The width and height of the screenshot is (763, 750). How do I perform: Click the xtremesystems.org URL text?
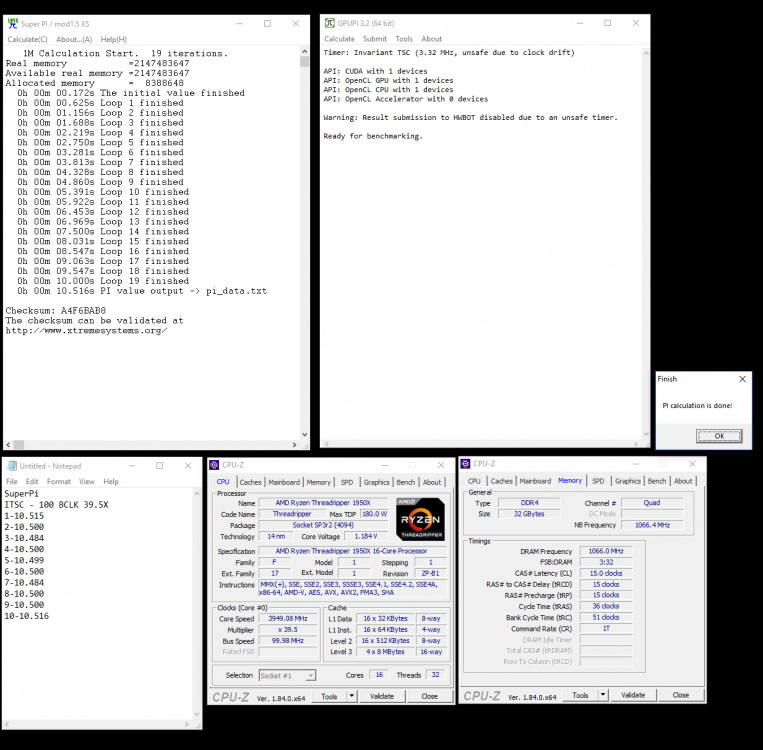tap(86, 330)
